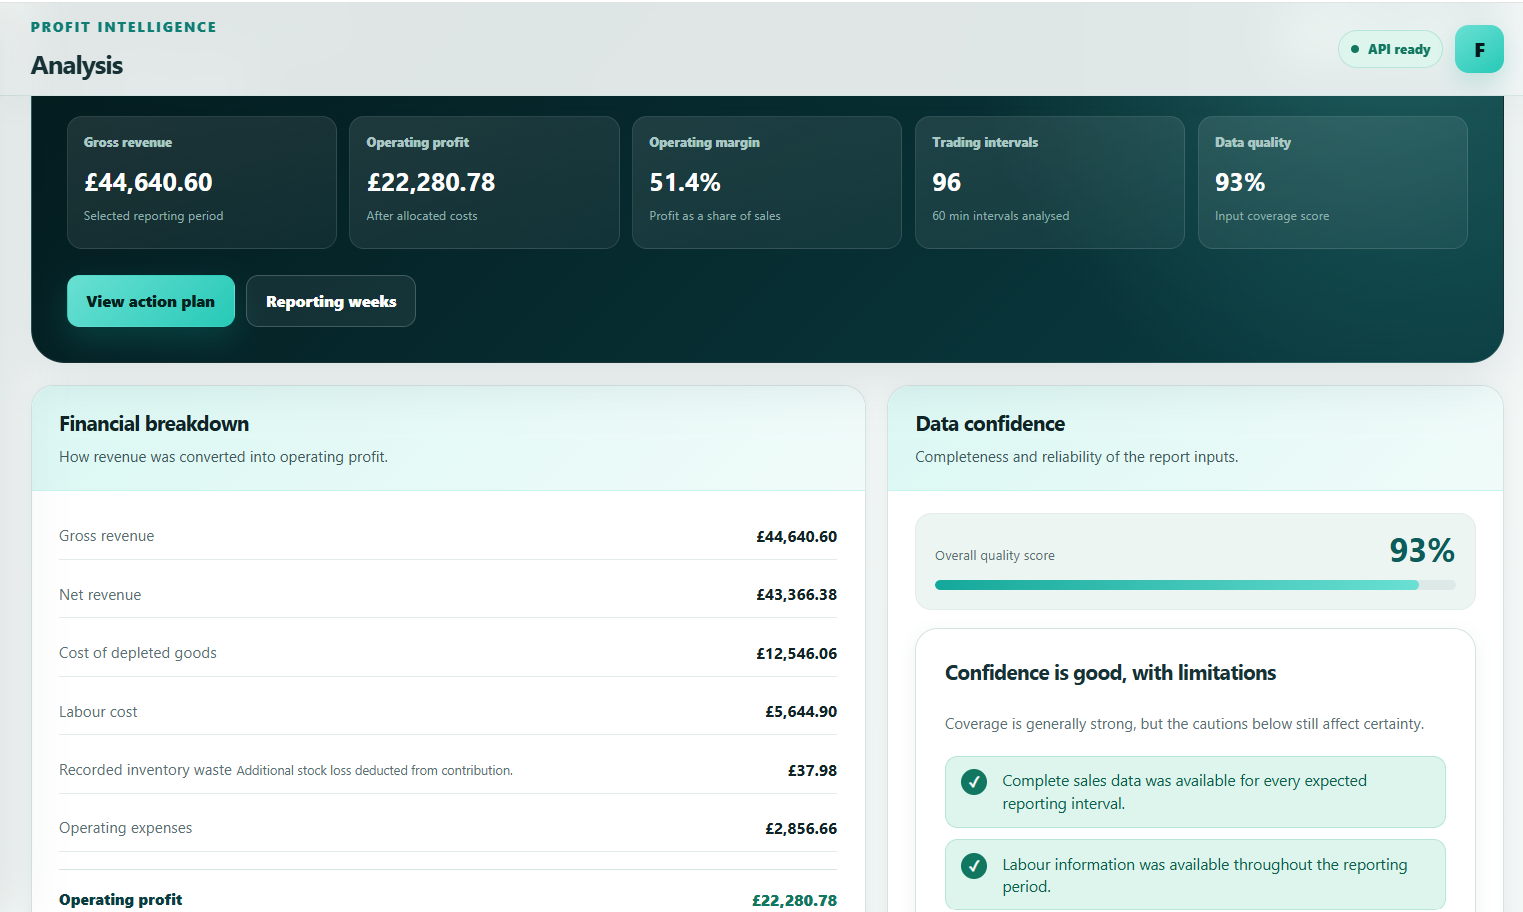
Task: Click the checkmark icon beside complete sales data
Action: point(974,782)
